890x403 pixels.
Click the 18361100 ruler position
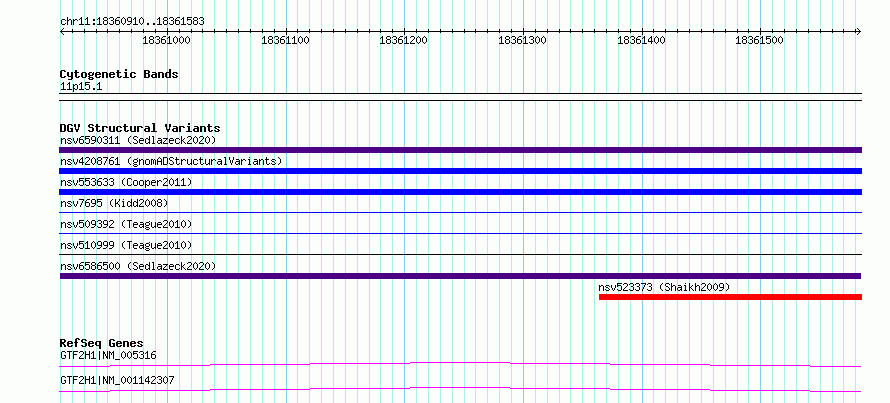[285, 40]
